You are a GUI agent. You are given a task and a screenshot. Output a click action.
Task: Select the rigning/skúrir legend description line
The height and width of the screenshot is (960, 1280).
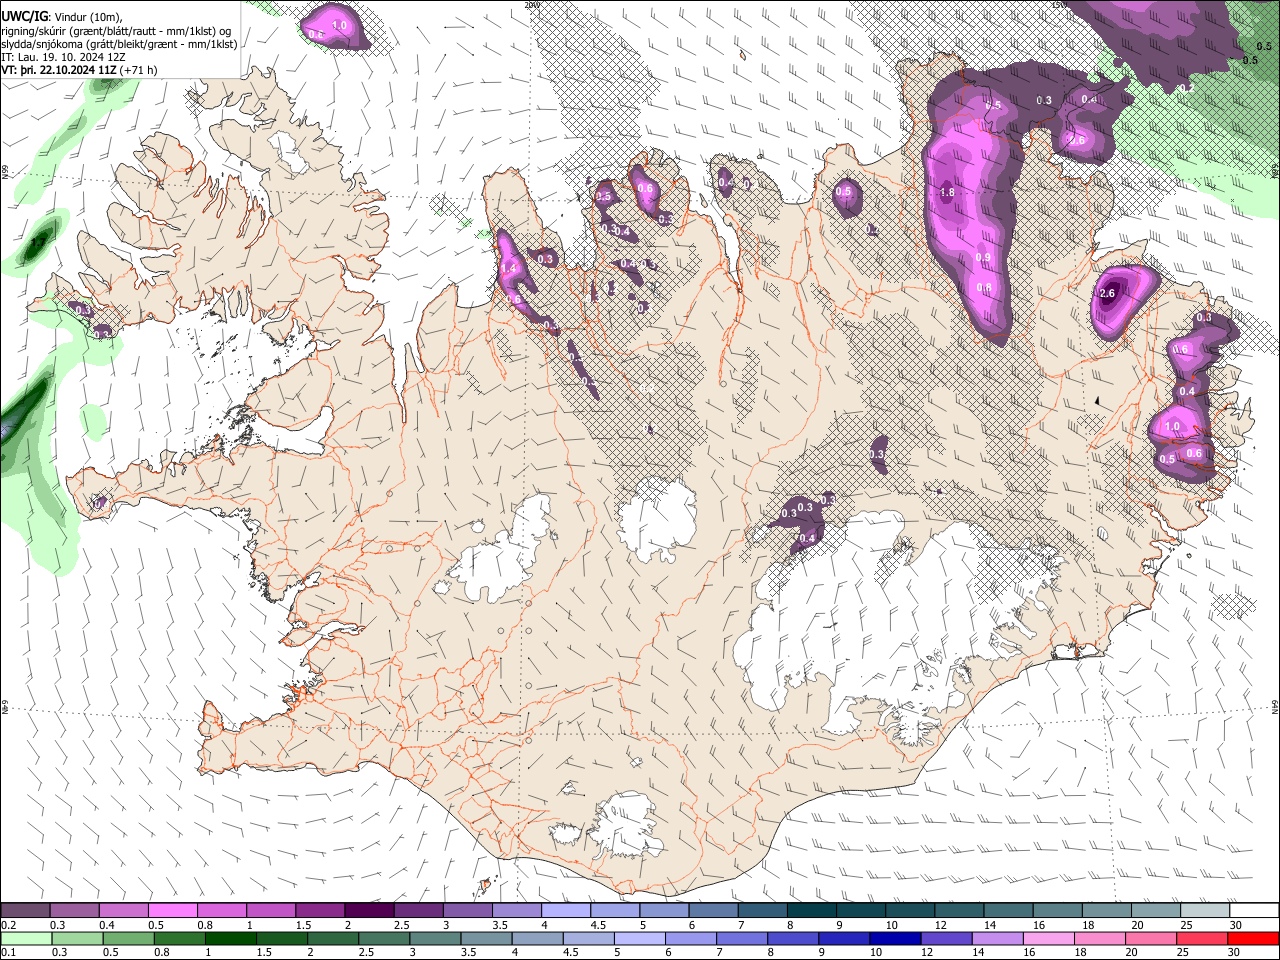coord(118,30)
